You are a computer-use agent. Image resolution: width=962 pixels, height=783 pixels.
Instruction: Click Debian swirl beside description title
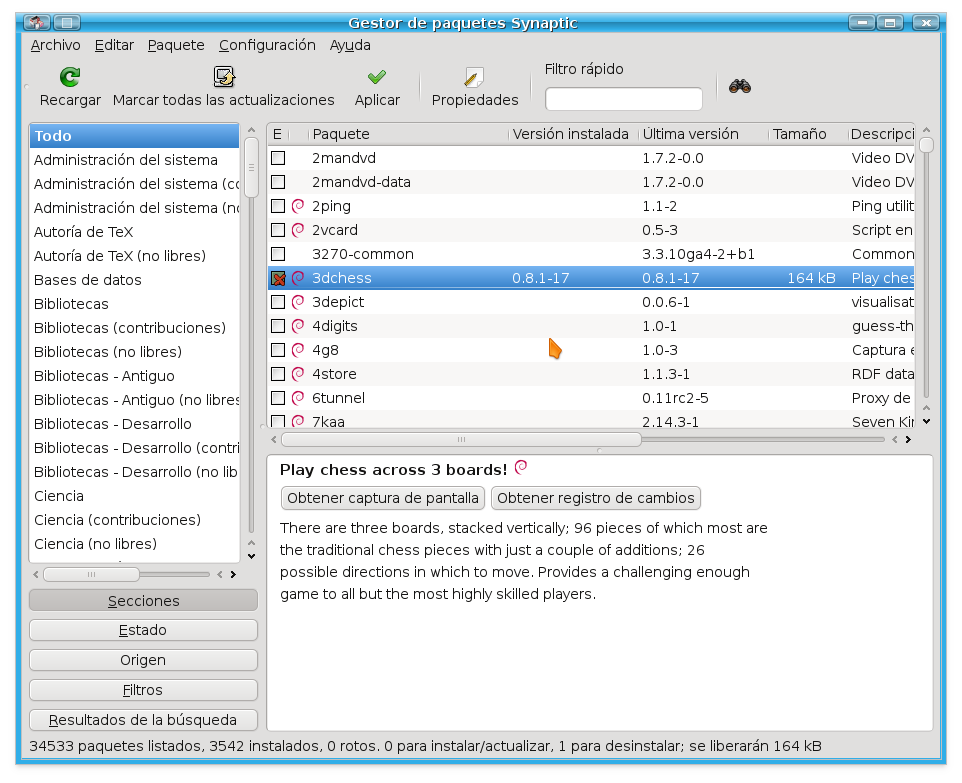coord(521,468)
